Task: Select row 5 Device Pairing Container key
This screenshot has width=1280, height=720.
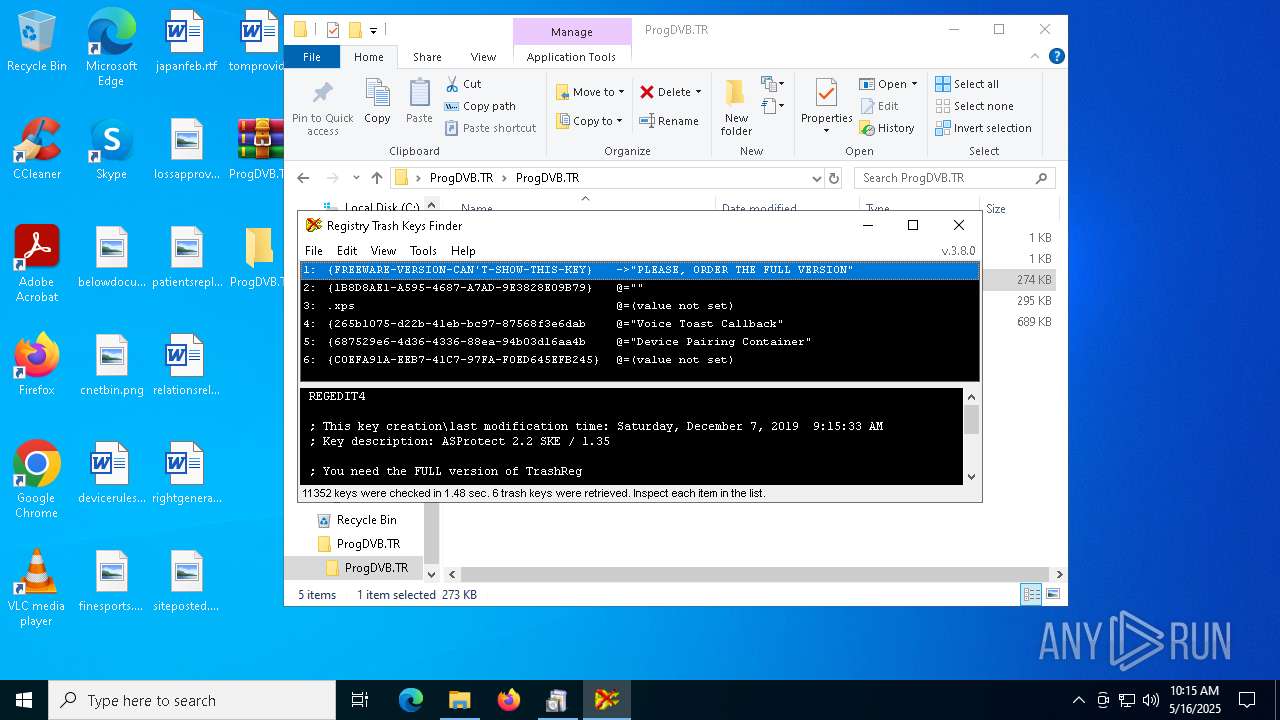Action: (639, 342)
